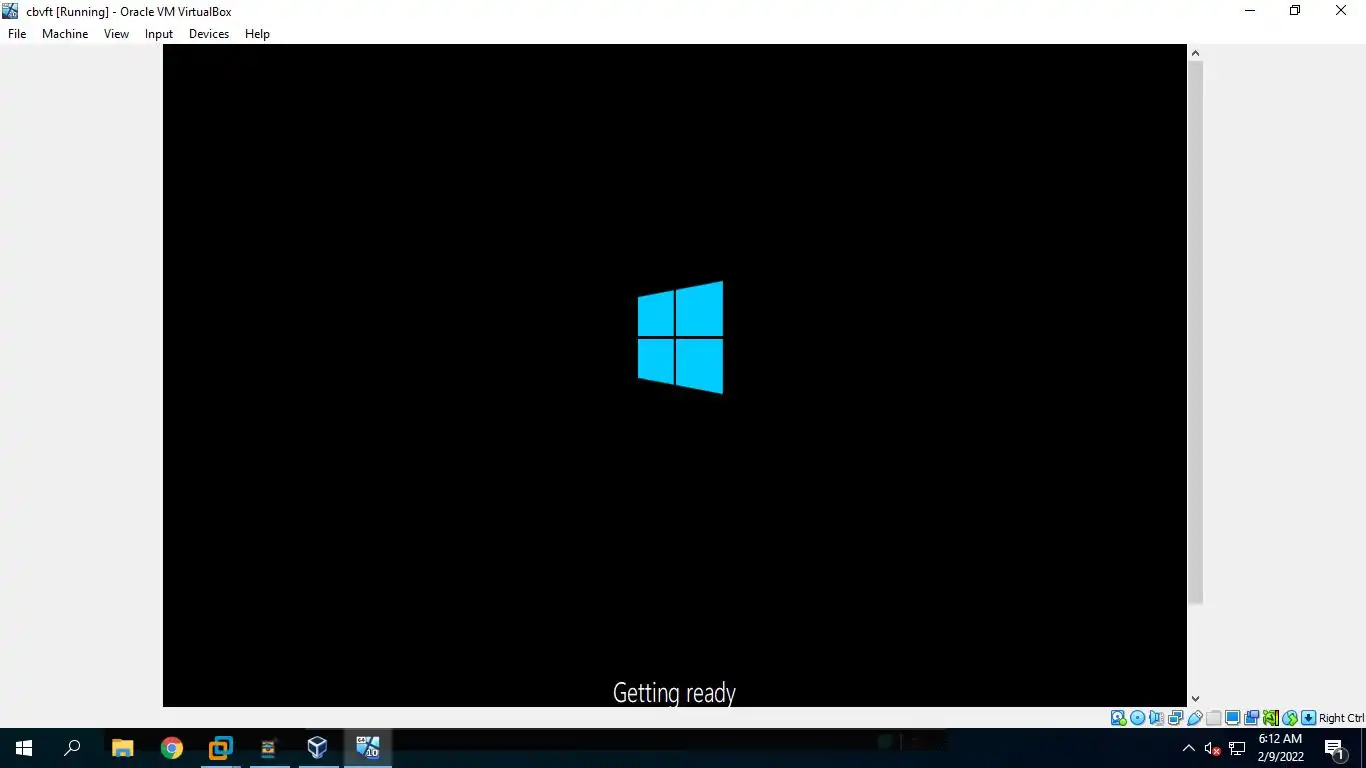Click the green CPU virtualization status icon
Viewport: 1366px width, 768px height.
[1271, 718]
